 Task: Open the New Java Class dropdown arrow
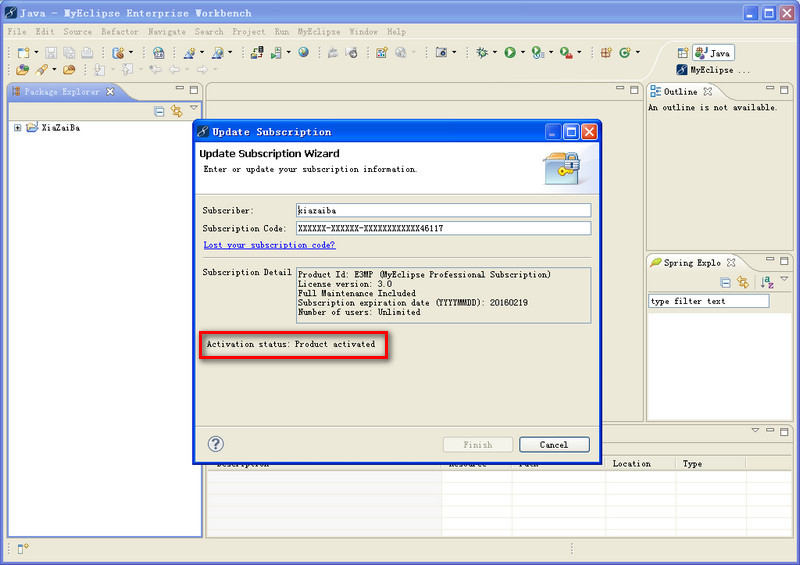point(638,52)
